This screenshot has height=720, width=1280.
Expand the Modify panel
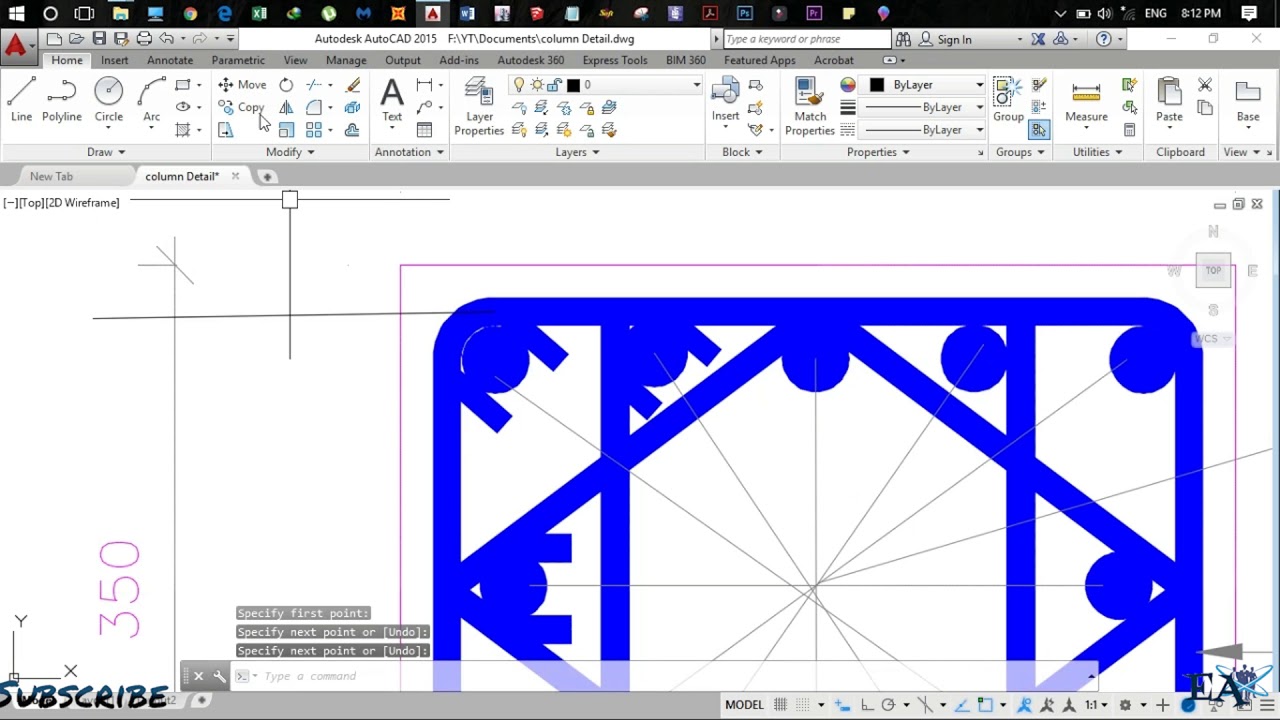pyautogui.click(x=290, y=152)
